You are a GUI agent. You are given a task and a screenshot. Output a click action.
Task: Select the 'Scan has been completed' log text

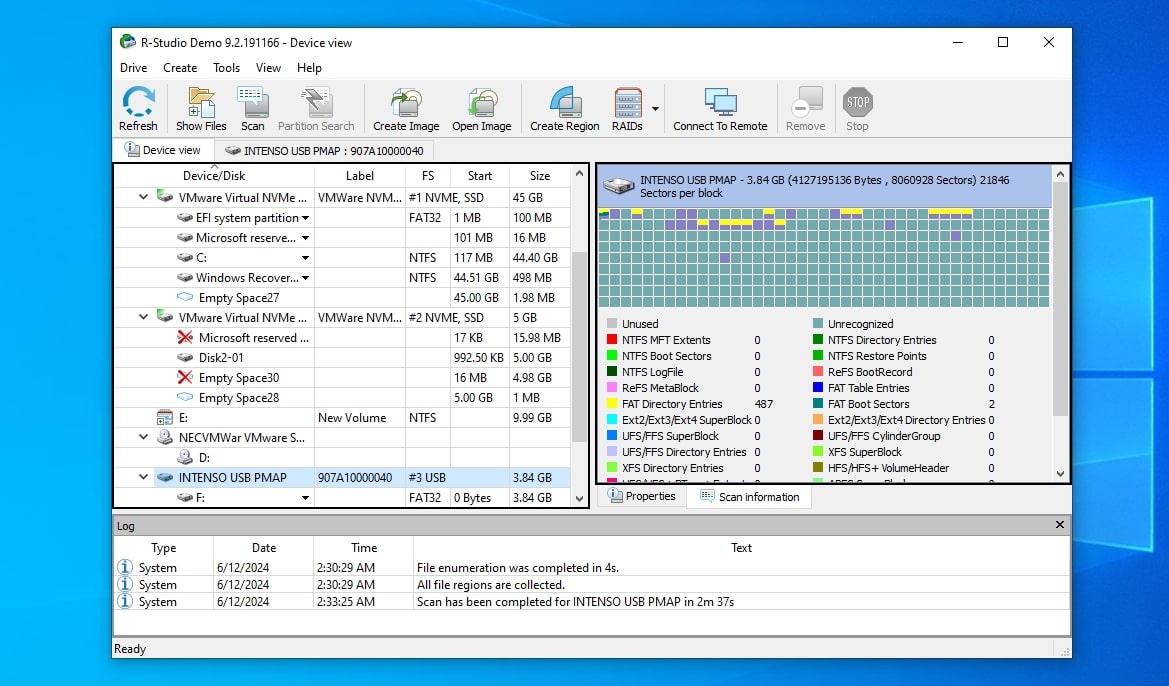tap(575, 602)
